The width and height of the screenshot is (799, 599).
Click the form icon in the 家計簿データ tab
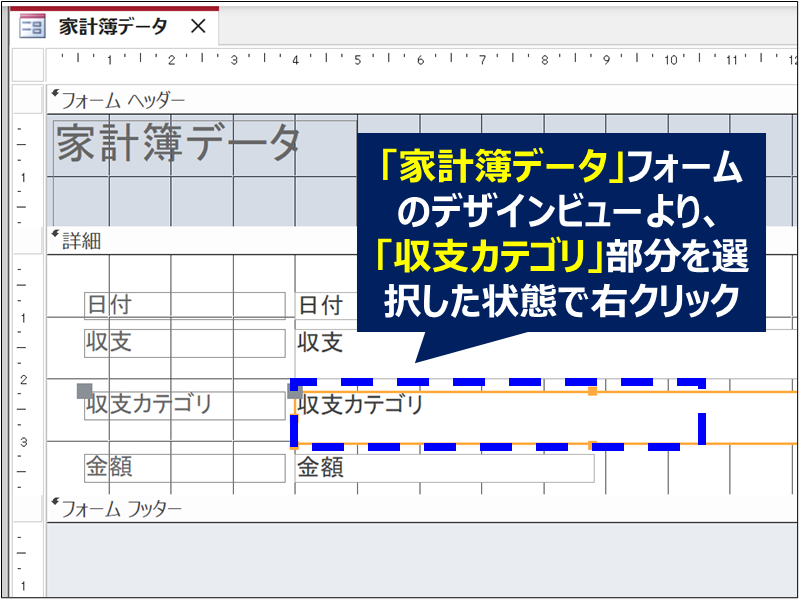click(x=32, y=26)
